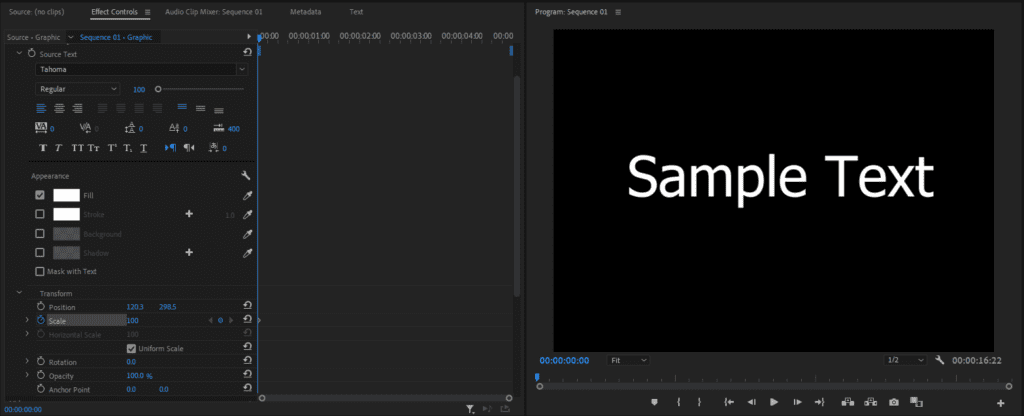This screenshot has height=416, width=1024.
Task: Click the font size slider handle
Action: (x=157, y=89)
